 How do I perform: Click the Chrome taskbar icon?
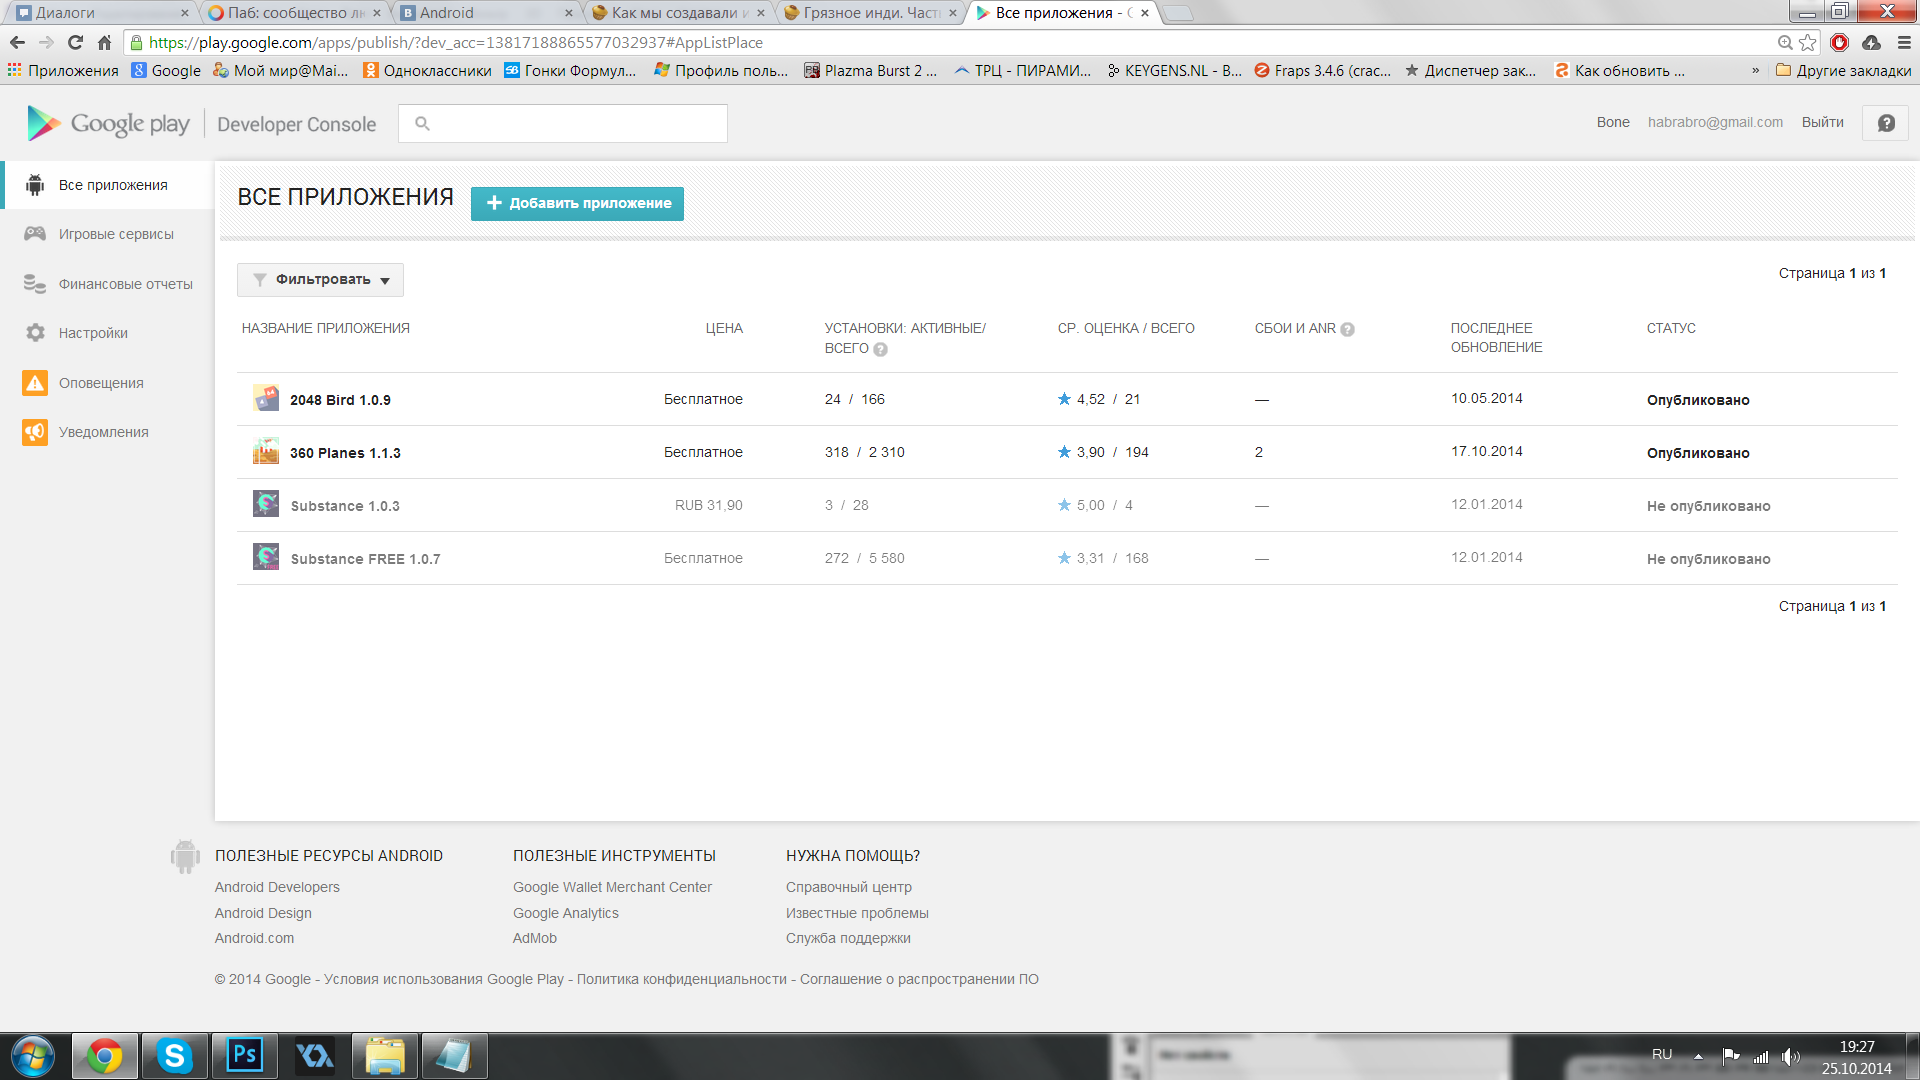(x=105, y=1056)
